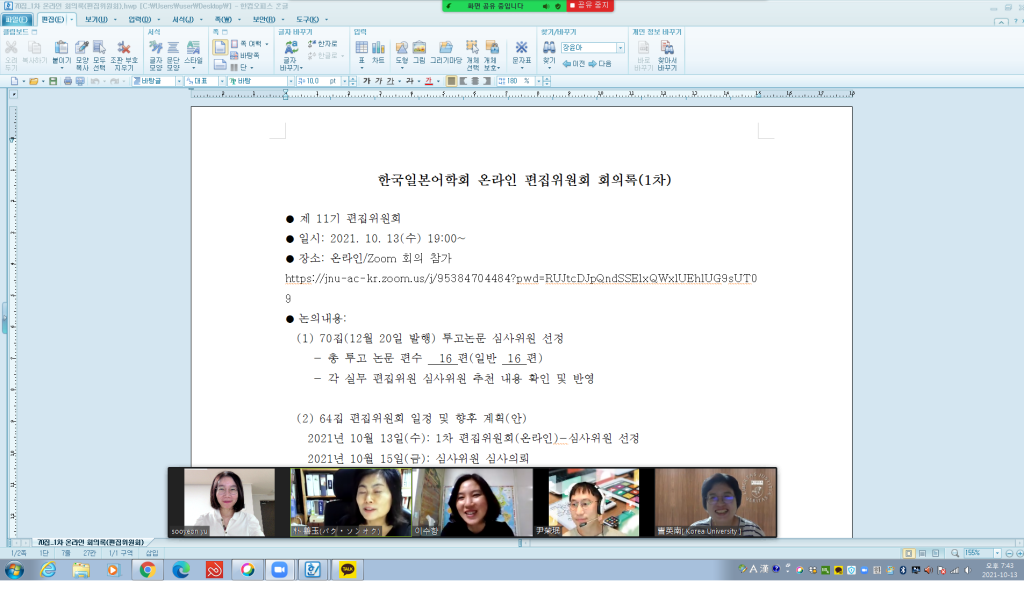
Task: Toggle italic (가) formatting
Action: pyautogui.click(x=378, y=82)
